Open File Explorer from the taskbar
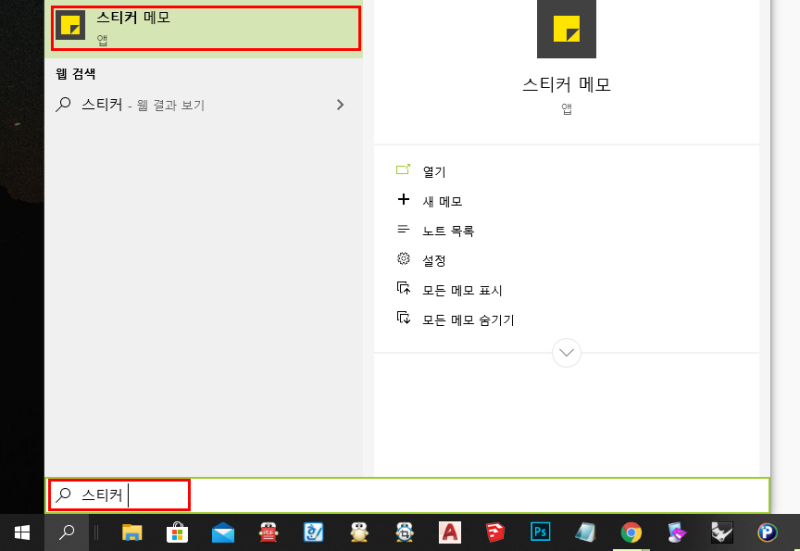 [132, 533]
